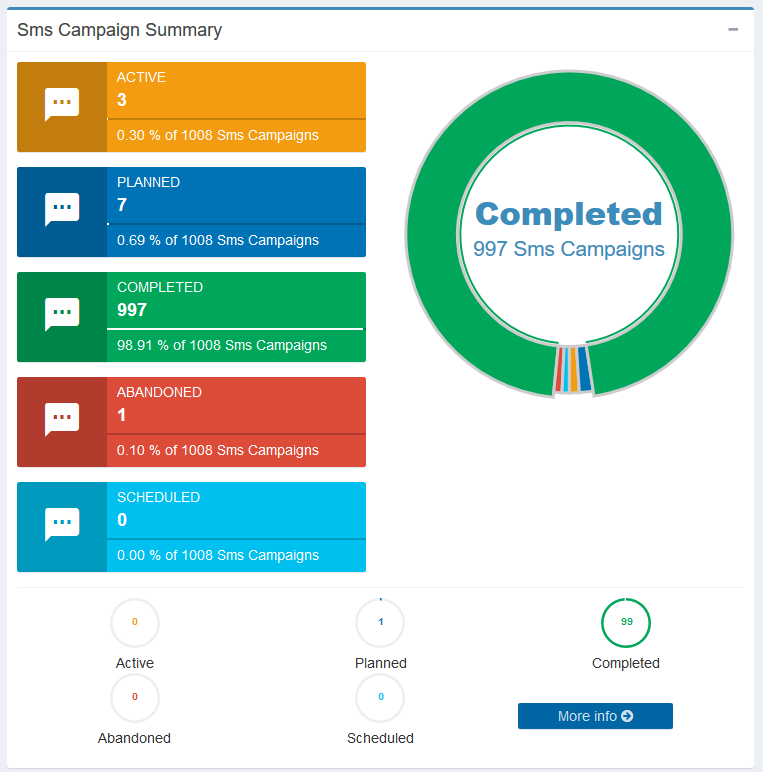
Task: Click the Sms Campaign Summary panel title
Action: tap(120, 30)
